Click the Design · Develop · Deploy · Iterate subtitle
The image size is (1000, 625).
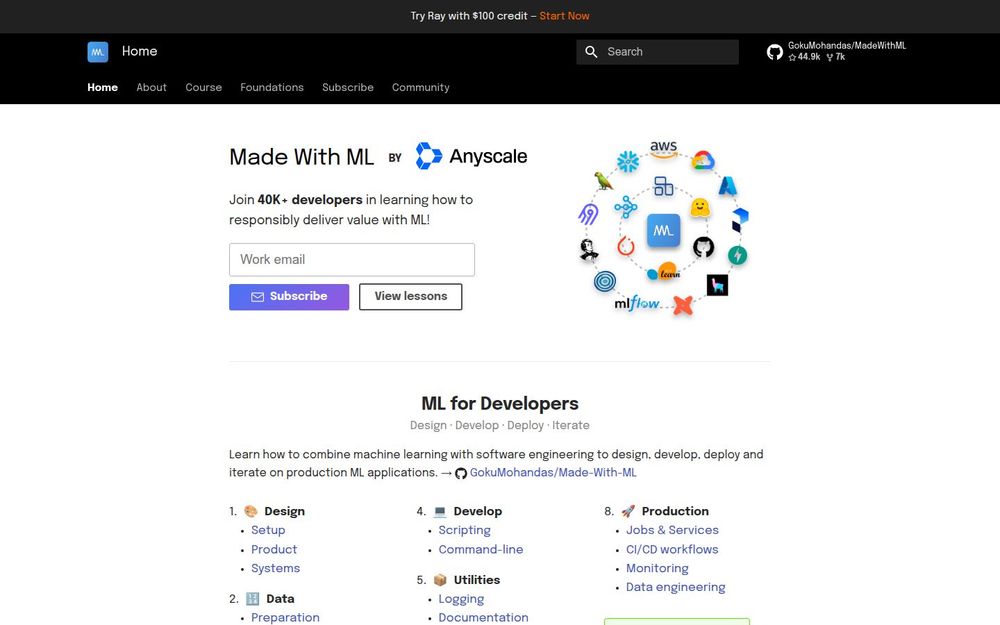click(500, 425)
